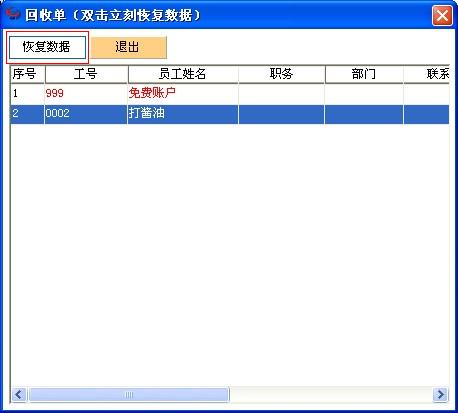This screenshot has height=413, width=458.
Task: Click the 职务 column header
Action: [x=282, y=74]
